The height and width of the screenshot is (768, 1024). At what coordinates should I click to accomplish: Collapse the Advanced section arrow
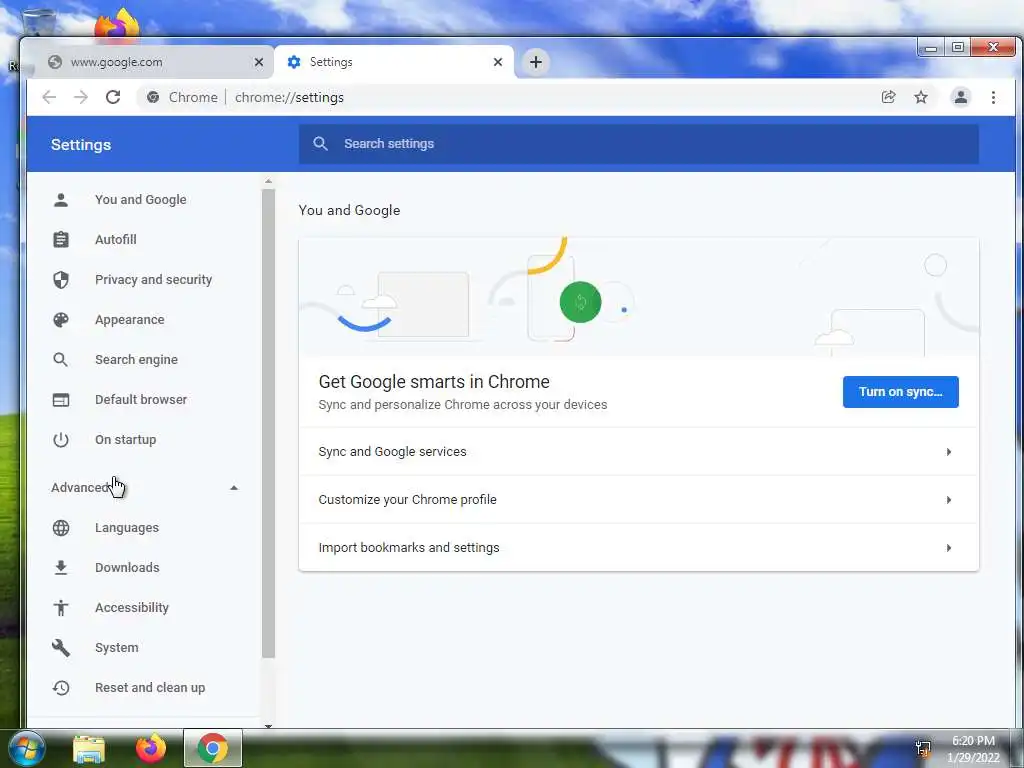click(234, 488)
